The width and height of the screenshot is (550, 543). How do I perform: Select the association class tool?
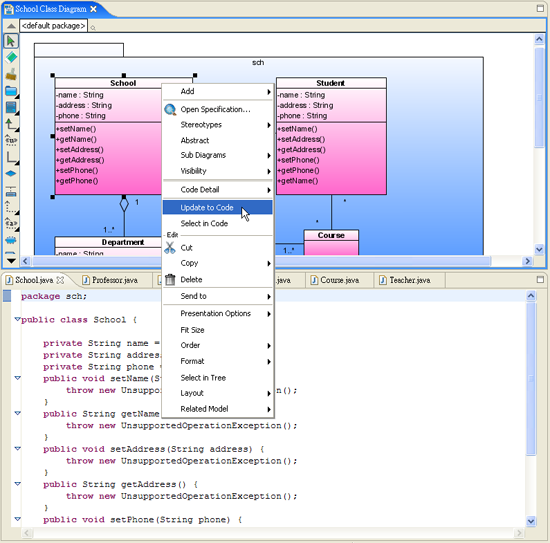tap(11, 191)
